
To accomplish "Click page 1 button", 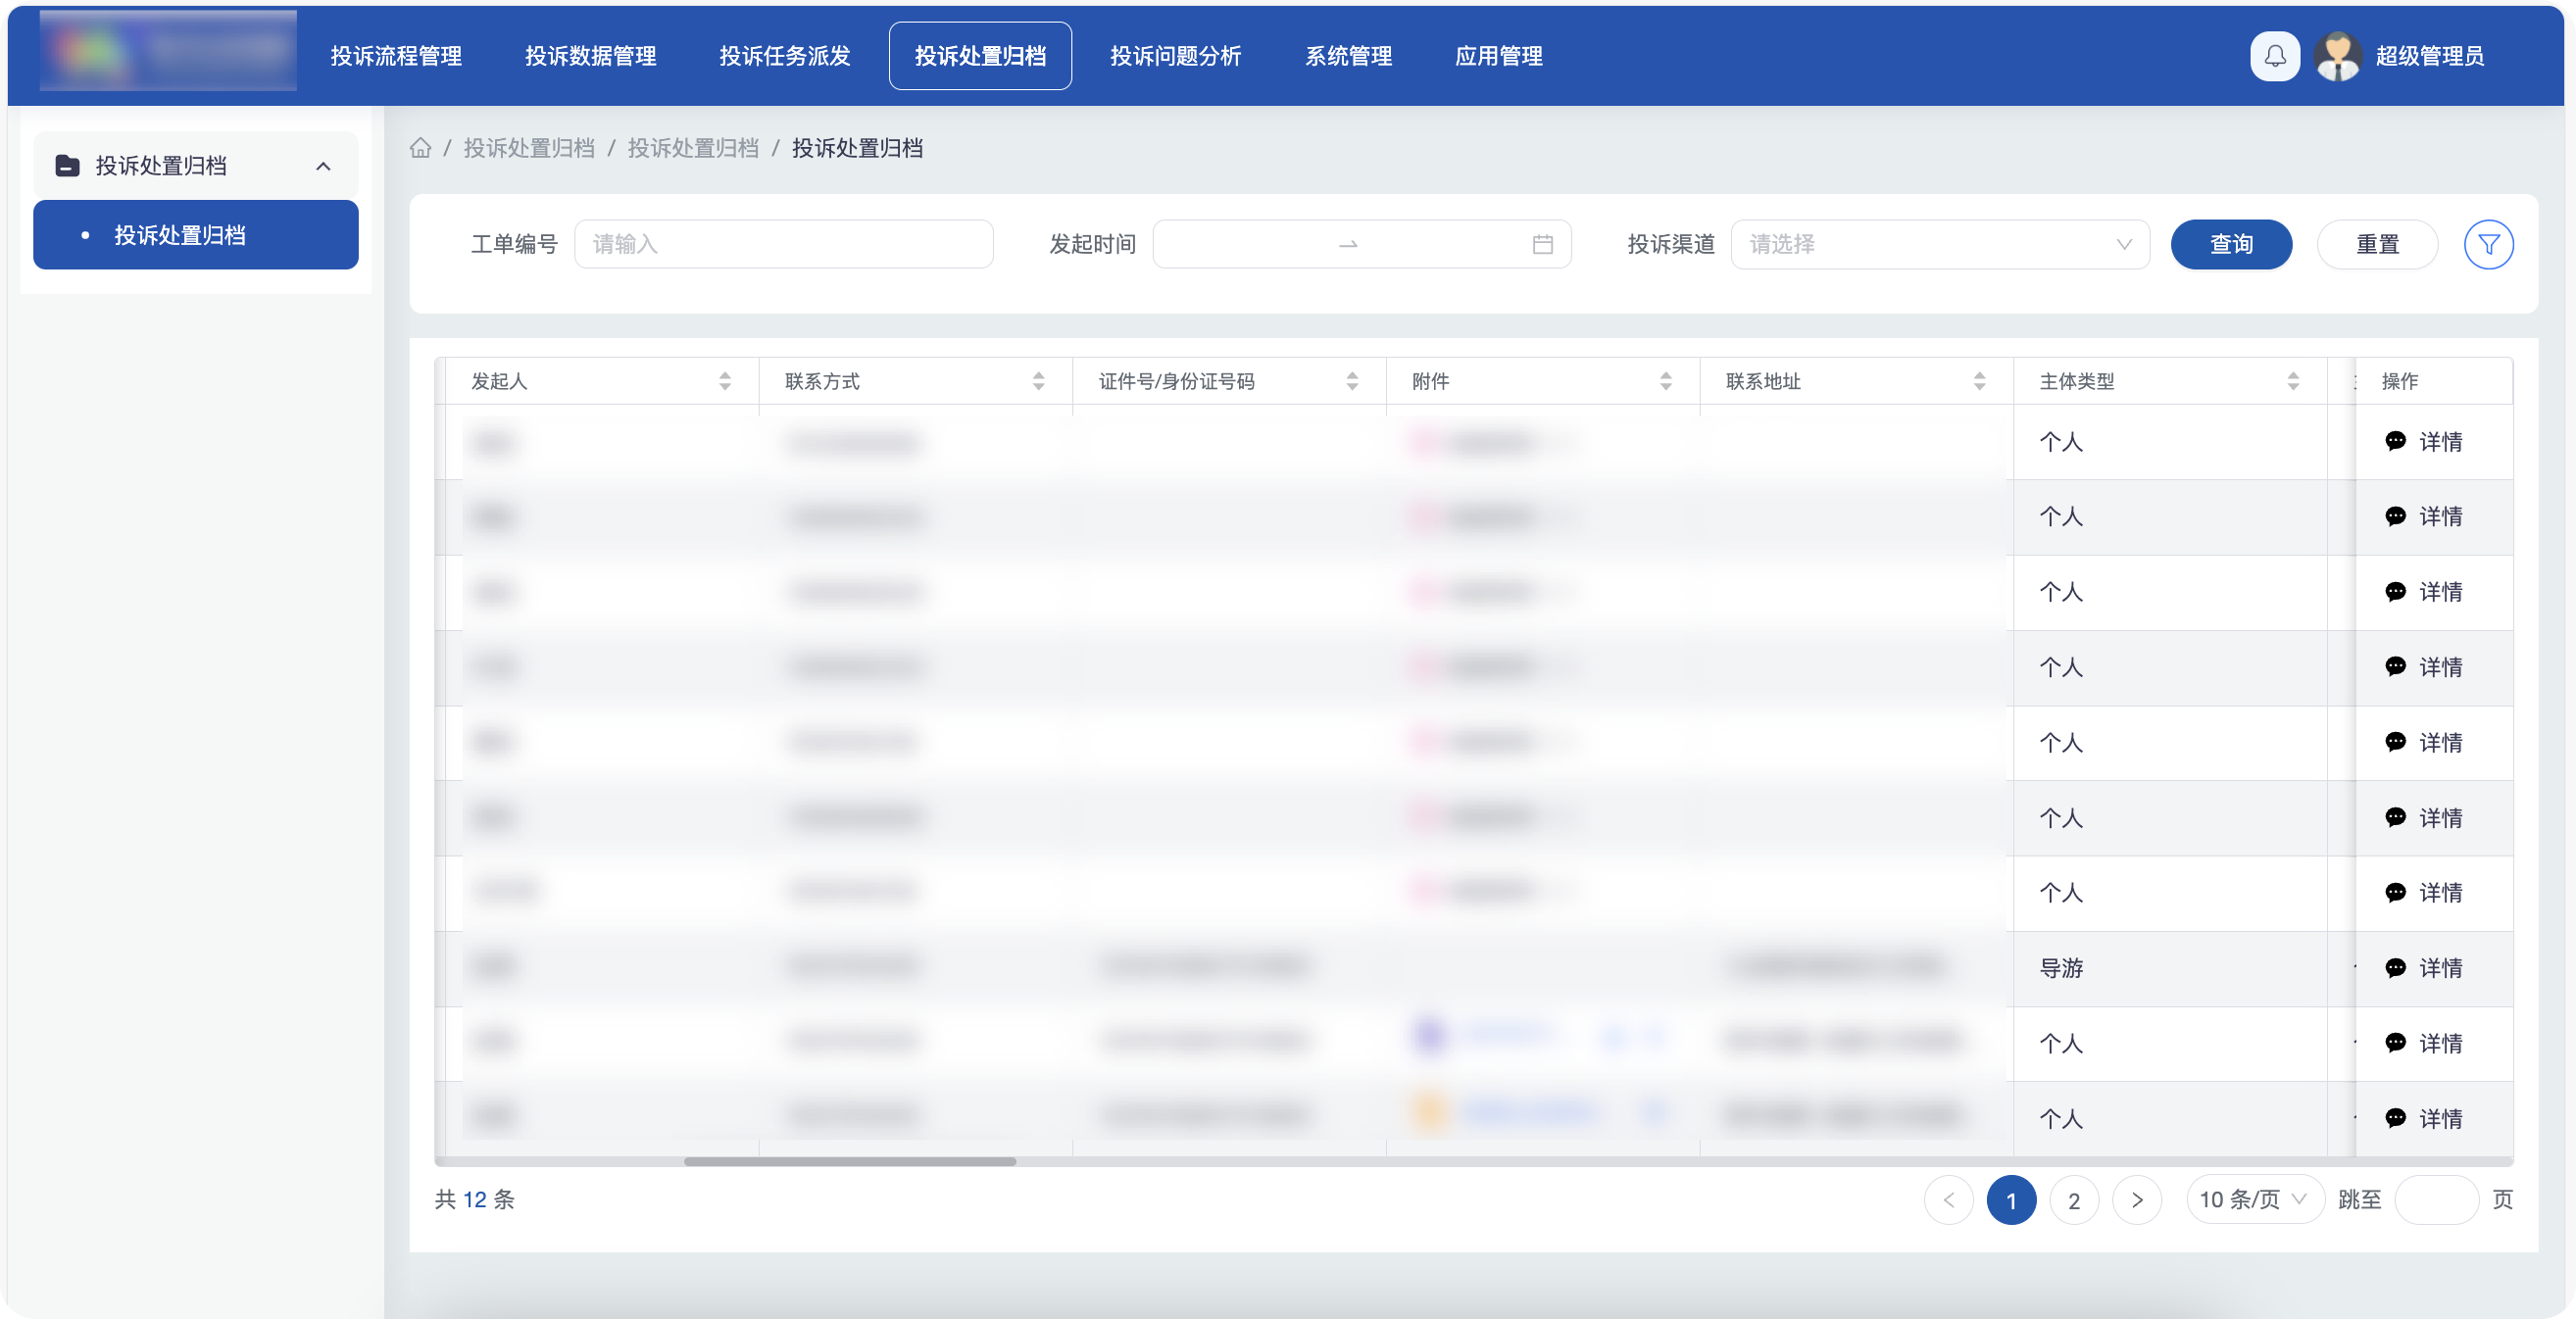I will [x=2011, y=1200].
